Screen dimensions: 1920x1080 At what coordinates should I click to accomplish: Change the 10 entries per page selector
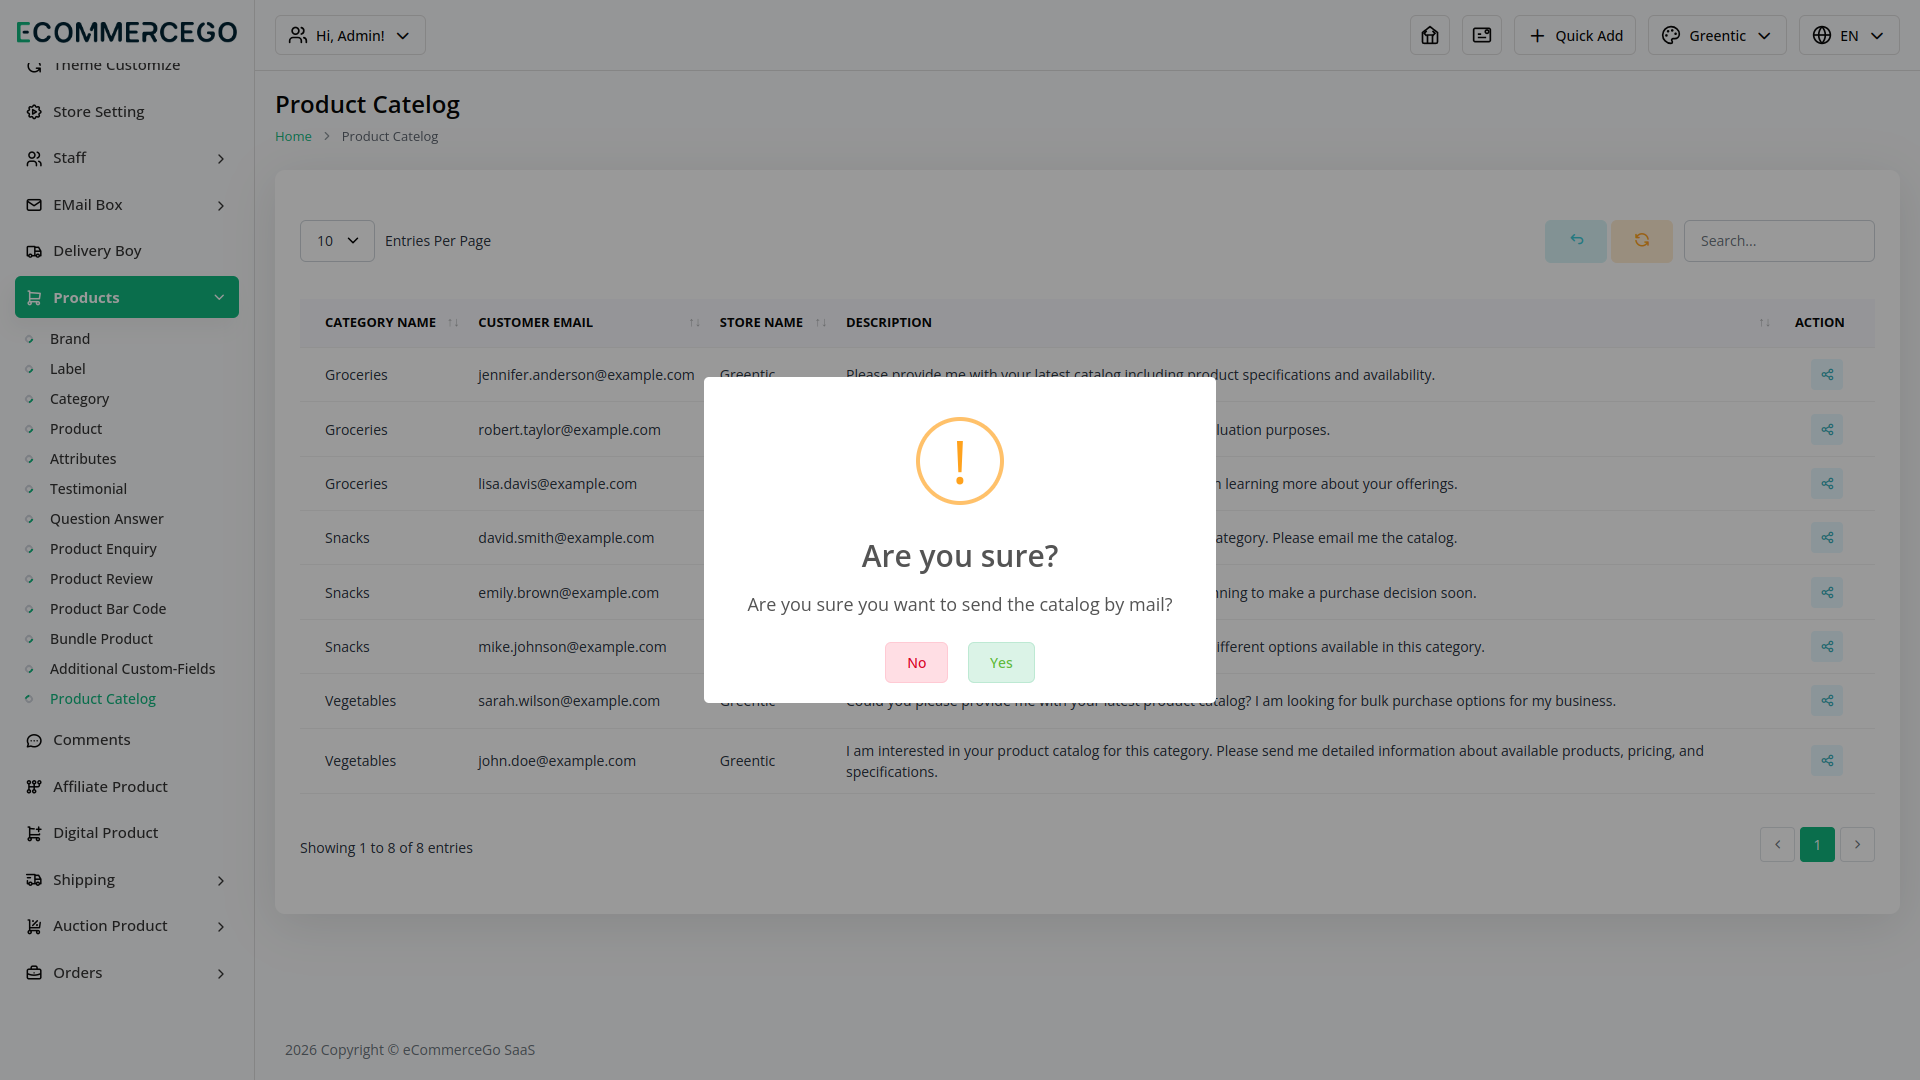pyautogui.click(x=337, y=241)
